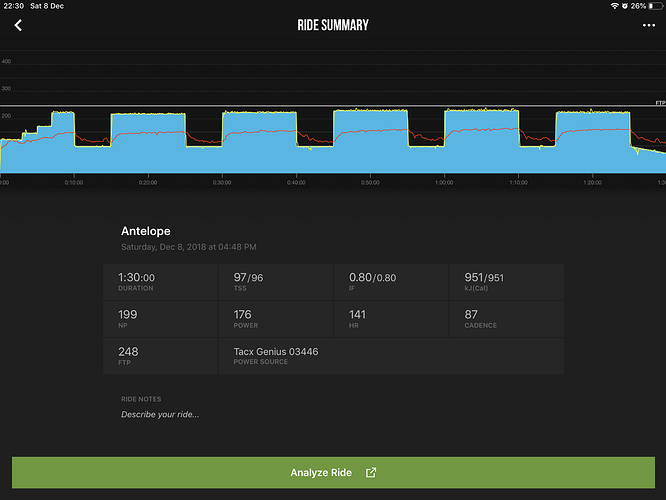666x500 pixels.
Task: Tap the Wi-Fi status icon
Action: 614,6
